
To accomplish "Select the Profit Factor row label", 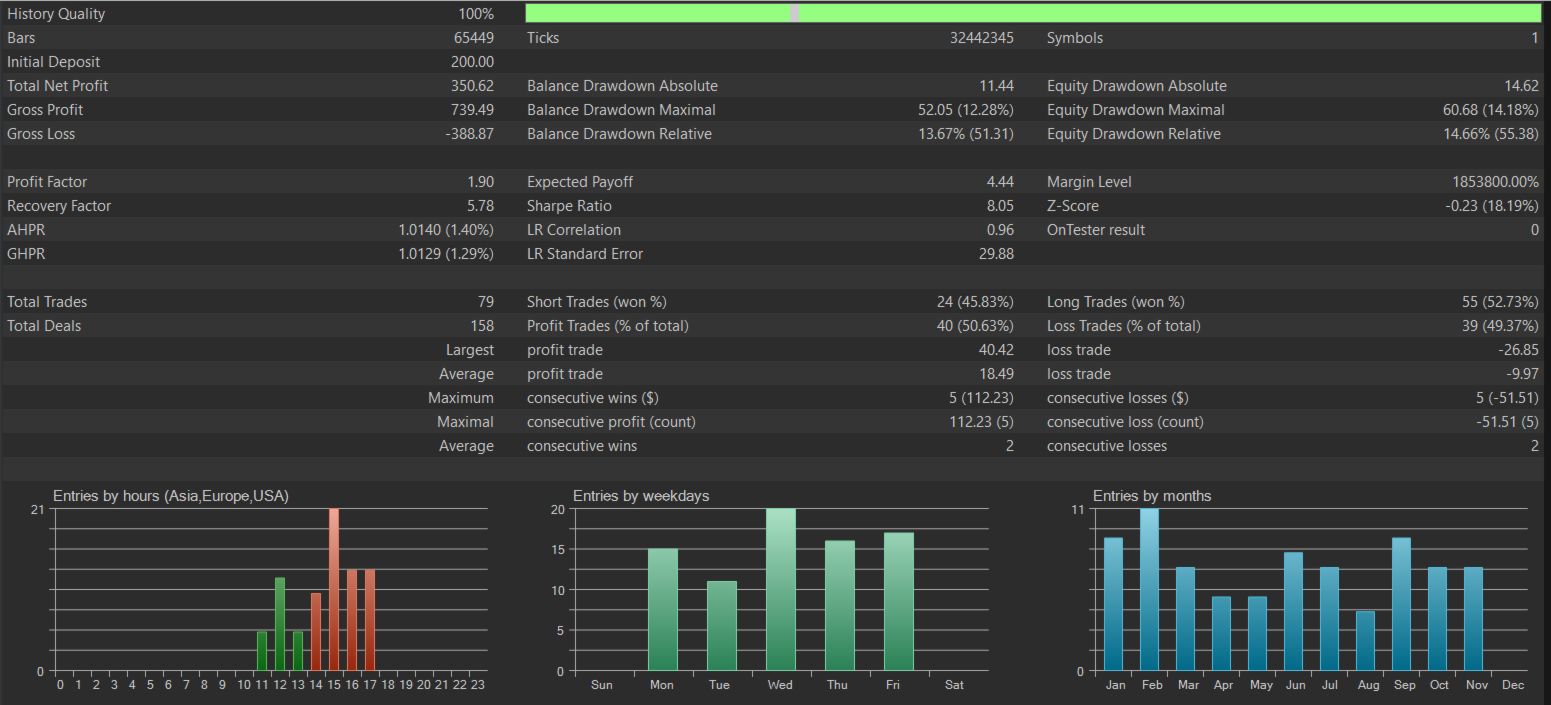I will pyautogui.click(x=47, y=182).
